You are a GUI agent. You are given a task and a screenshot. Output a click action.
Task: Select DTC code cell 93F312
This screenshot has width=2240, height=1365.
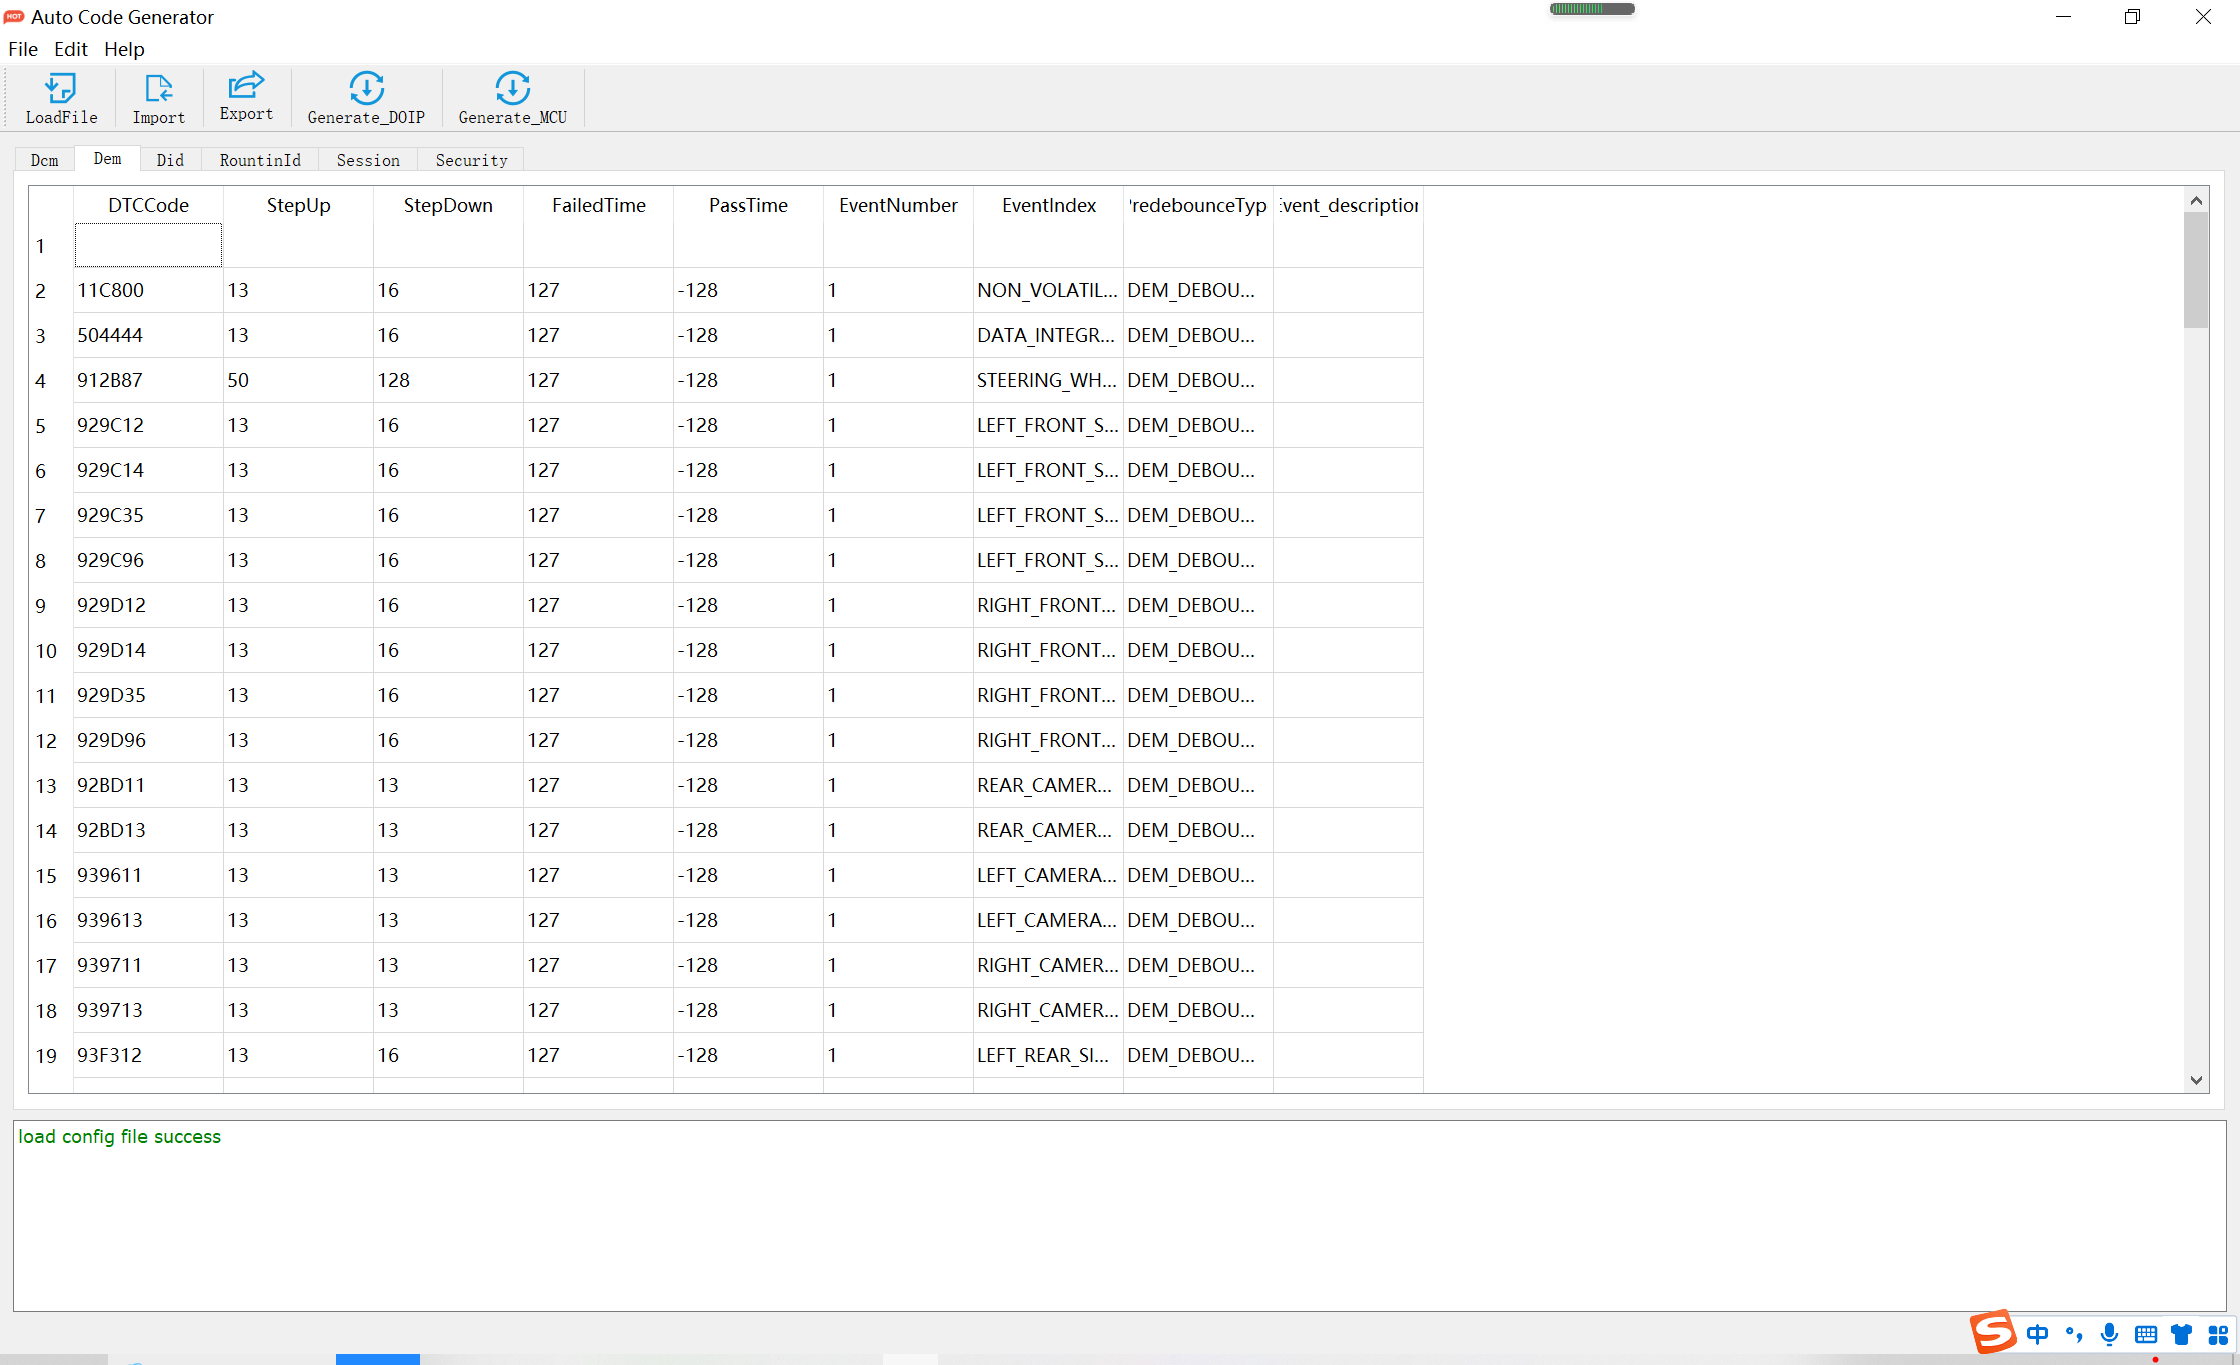(148, 1055)
